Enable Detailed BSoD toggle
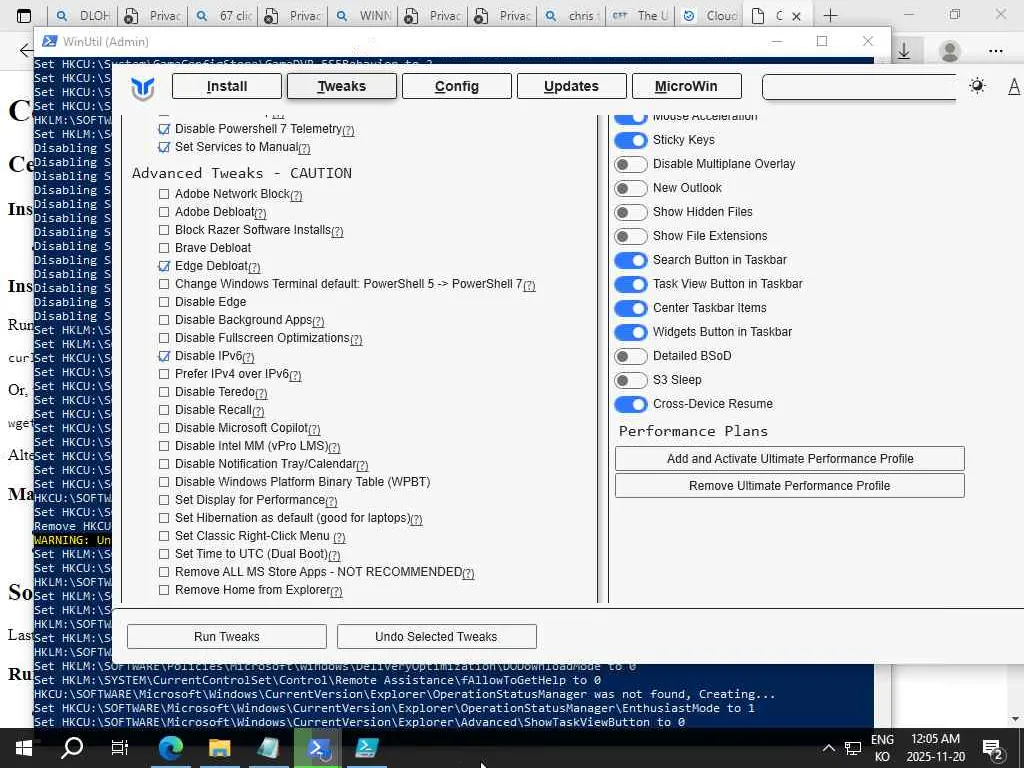1024x768 pixels. point(631,356)
